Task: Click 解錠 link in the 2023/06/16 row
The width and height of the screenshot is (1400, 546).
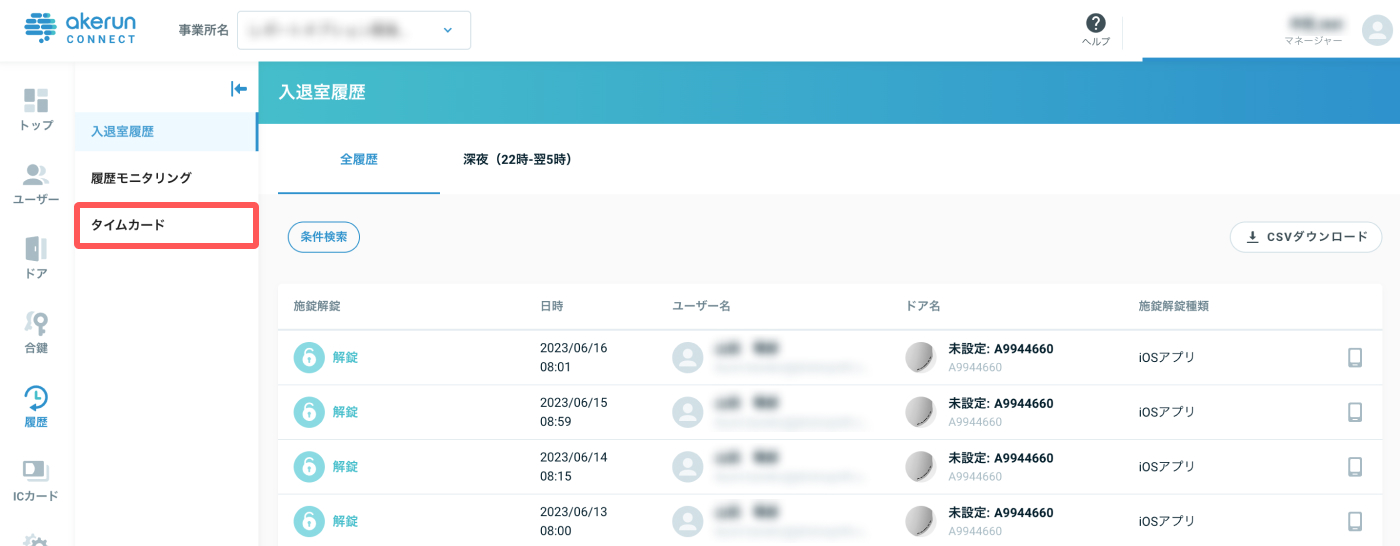Action: [x=345, y=357]
